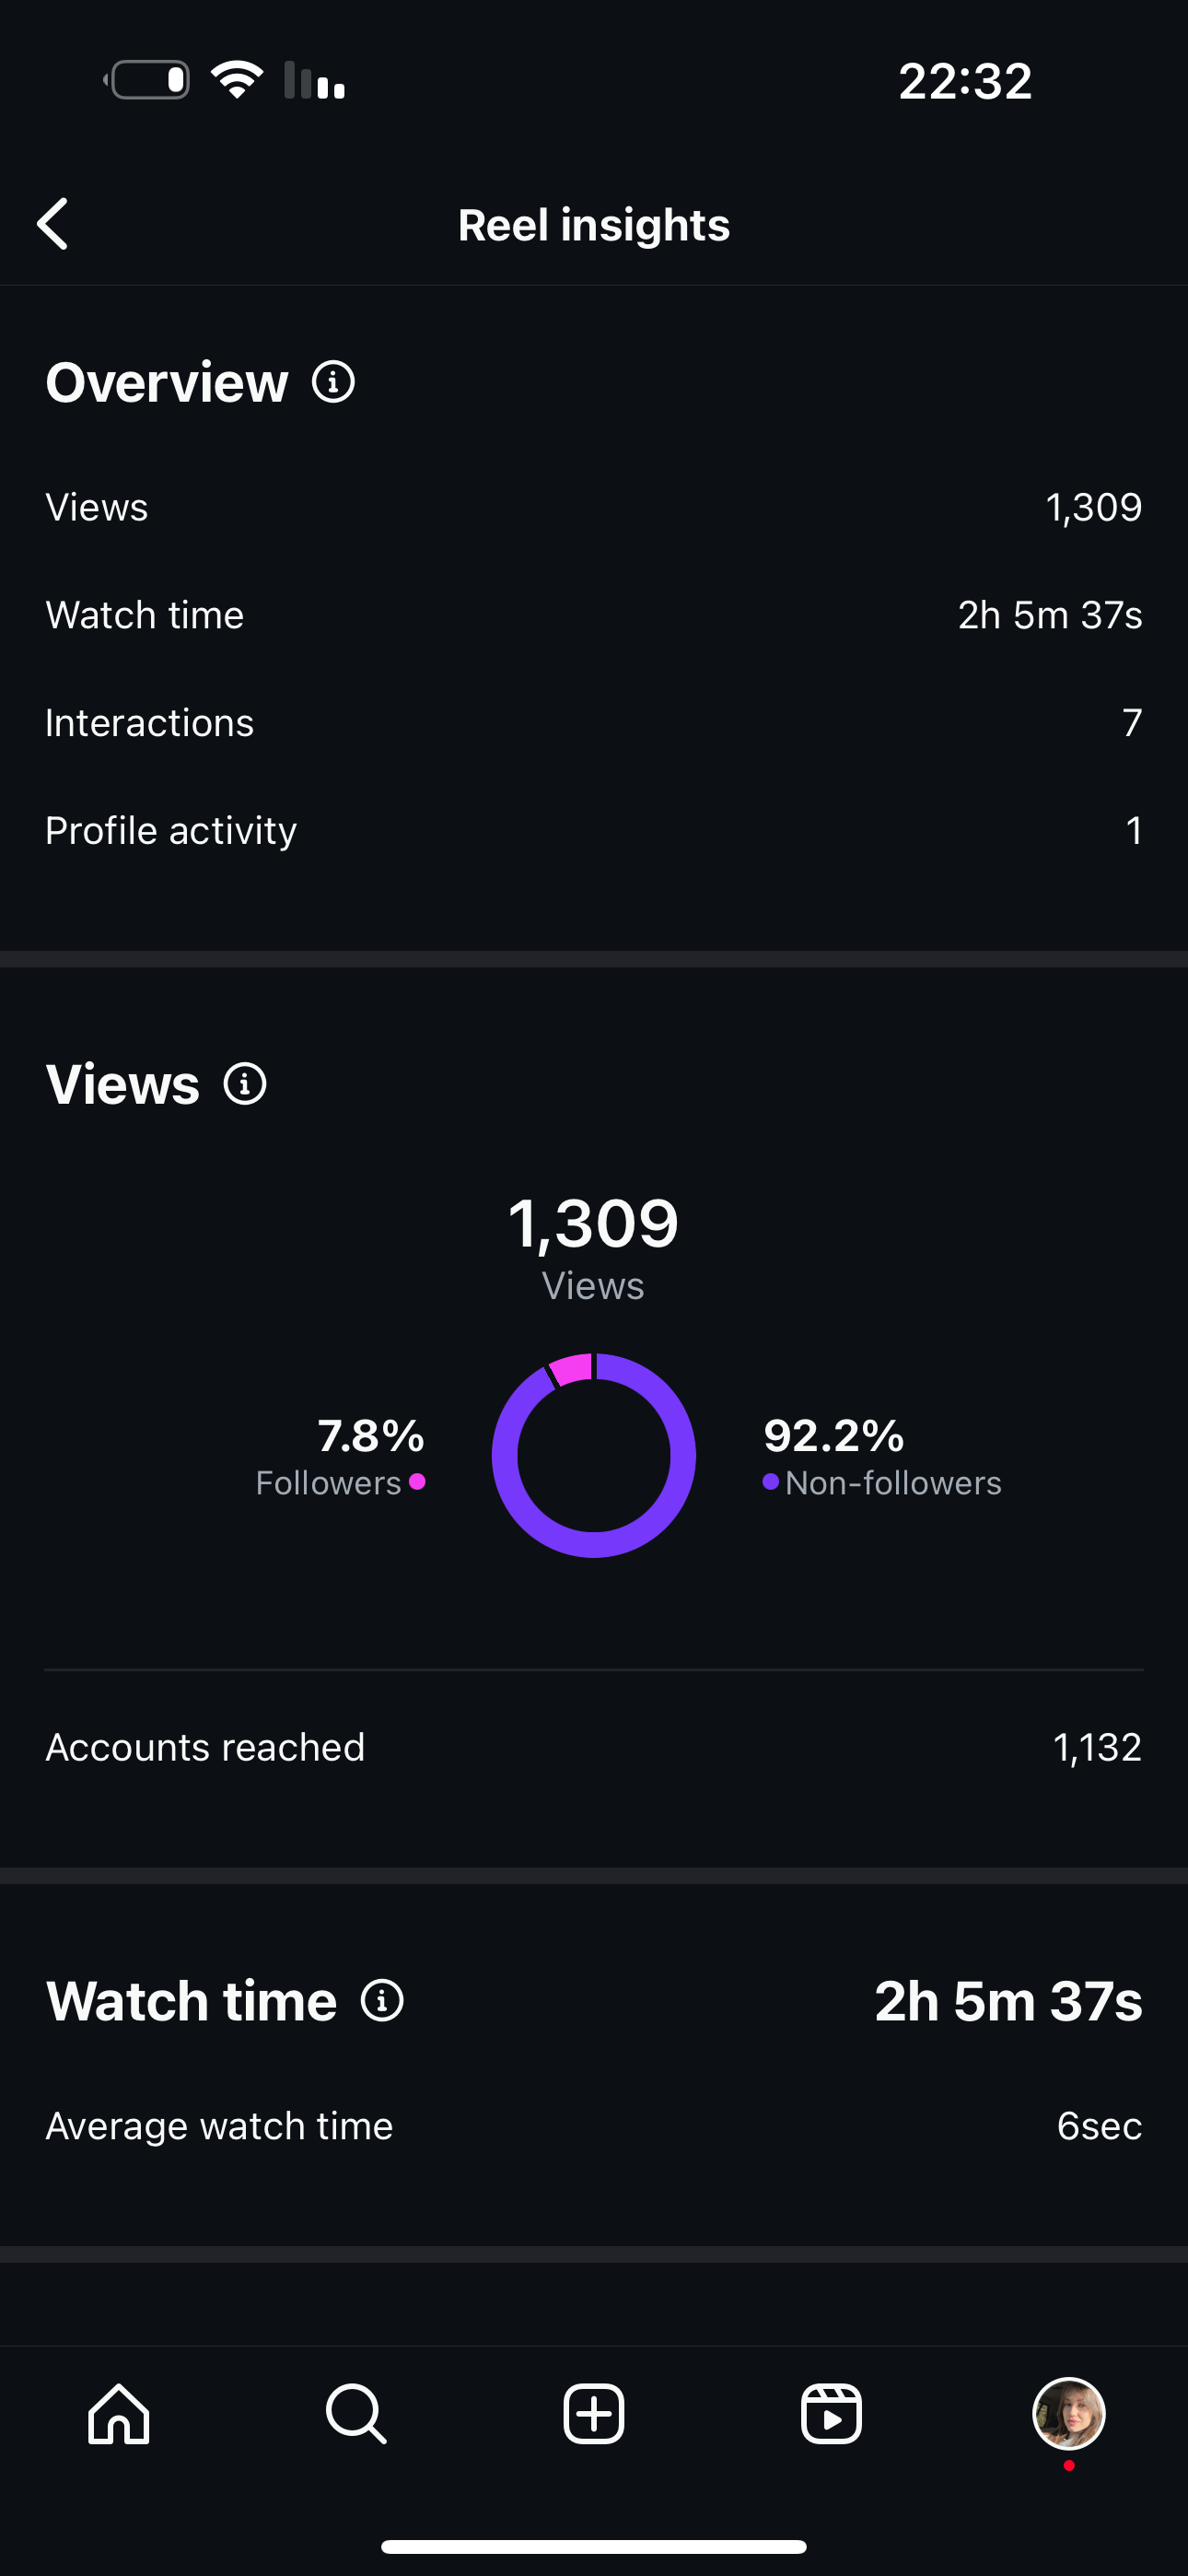Open the Views section info icon
The height and width of the screenshot is (2576, 1188).
(245, 1084)
